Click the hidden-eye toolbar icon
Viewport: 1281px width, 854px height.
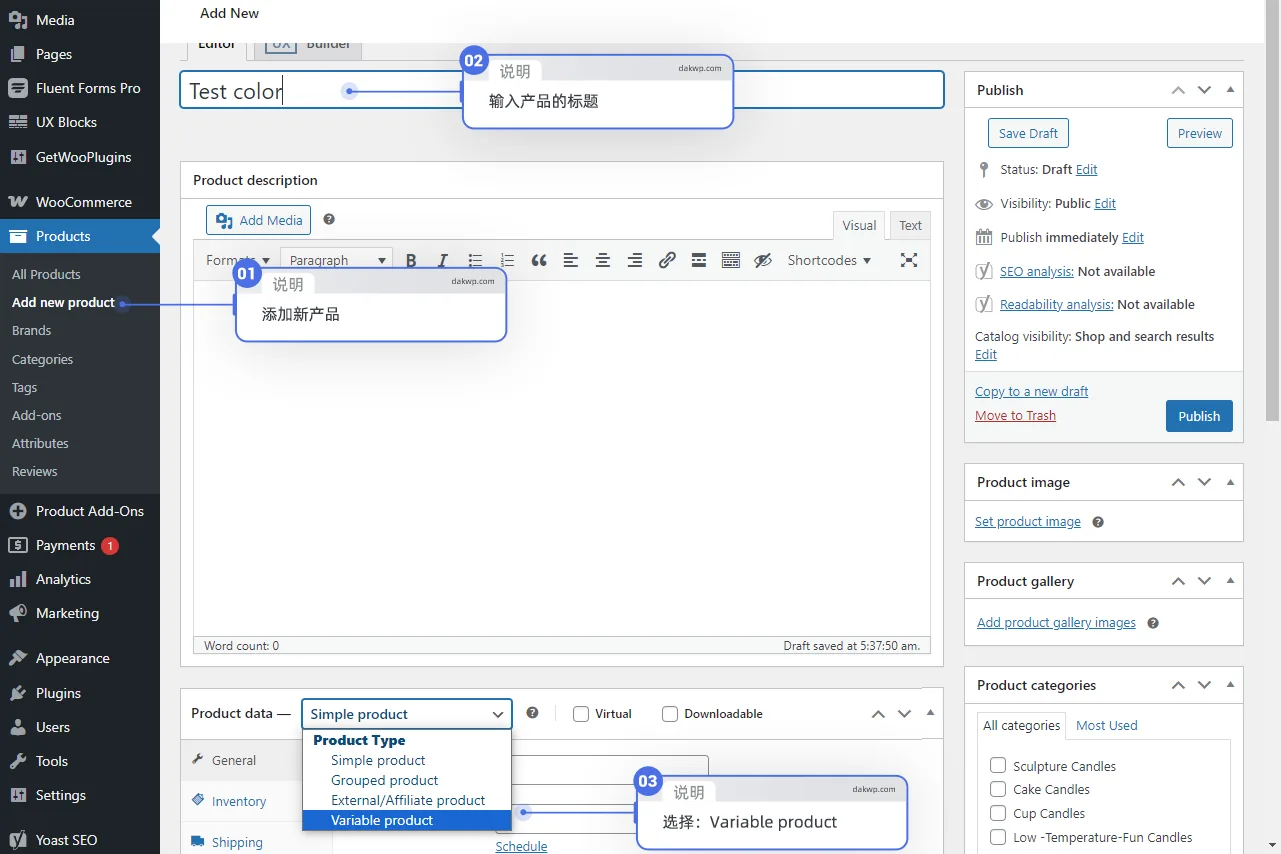click(763, 260)
